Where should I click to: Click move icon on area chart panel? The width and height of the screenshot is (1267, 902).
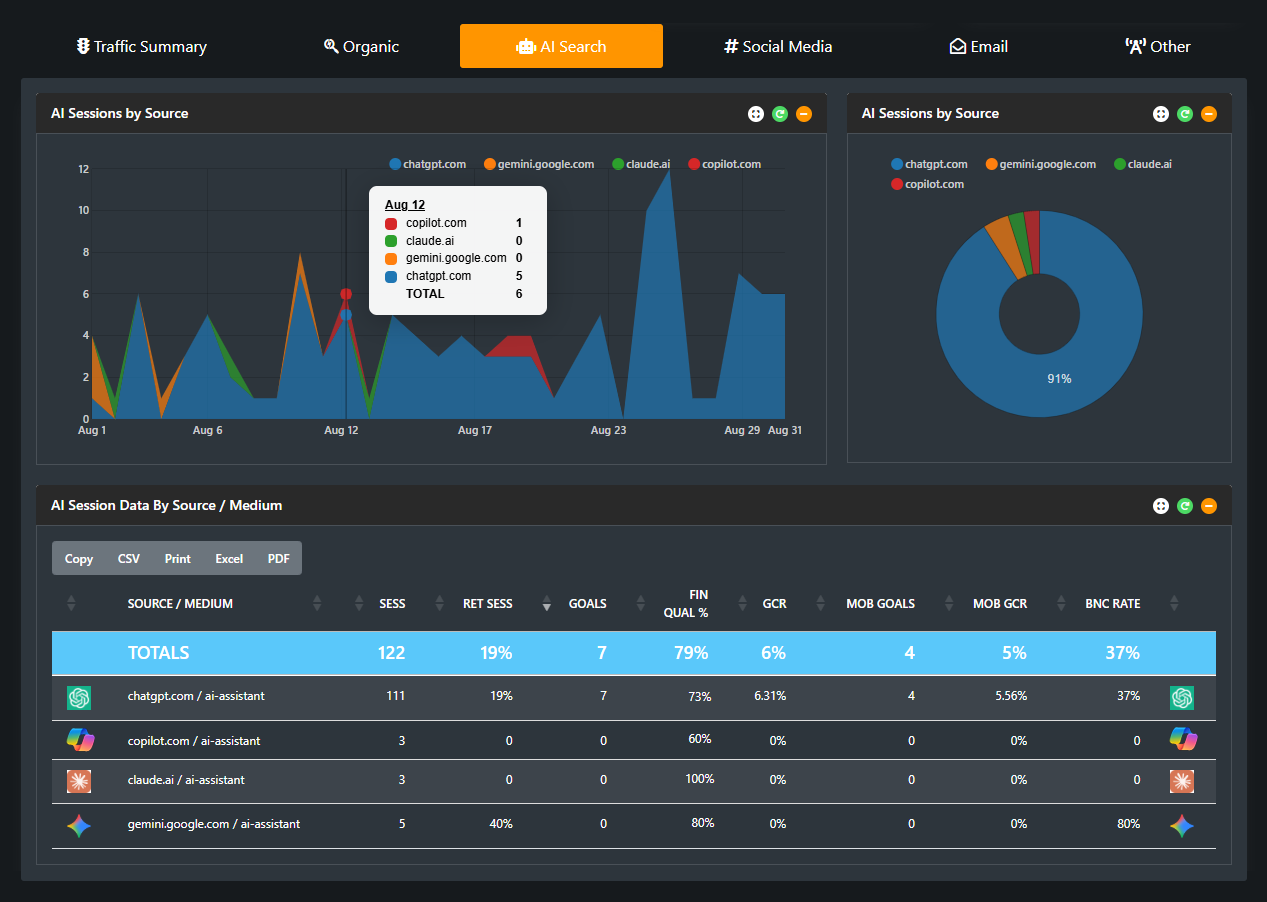click(x=756, y=114)
